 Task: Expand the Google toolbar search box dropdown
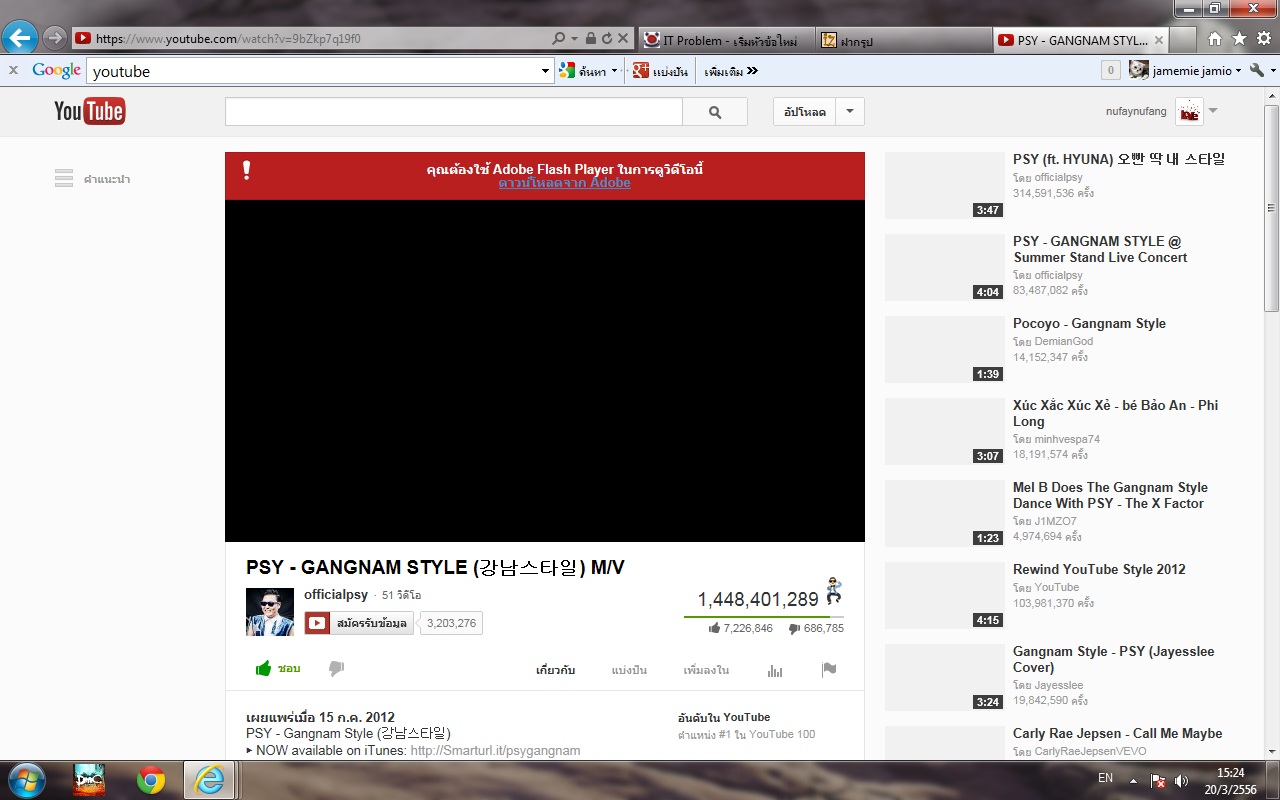[546, 71]
